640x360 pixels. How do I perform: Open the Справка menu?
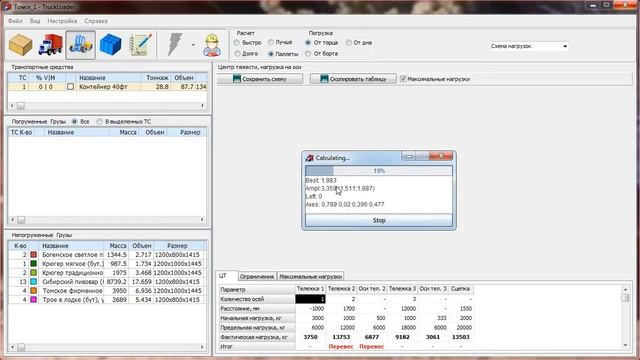pos(96,21)
